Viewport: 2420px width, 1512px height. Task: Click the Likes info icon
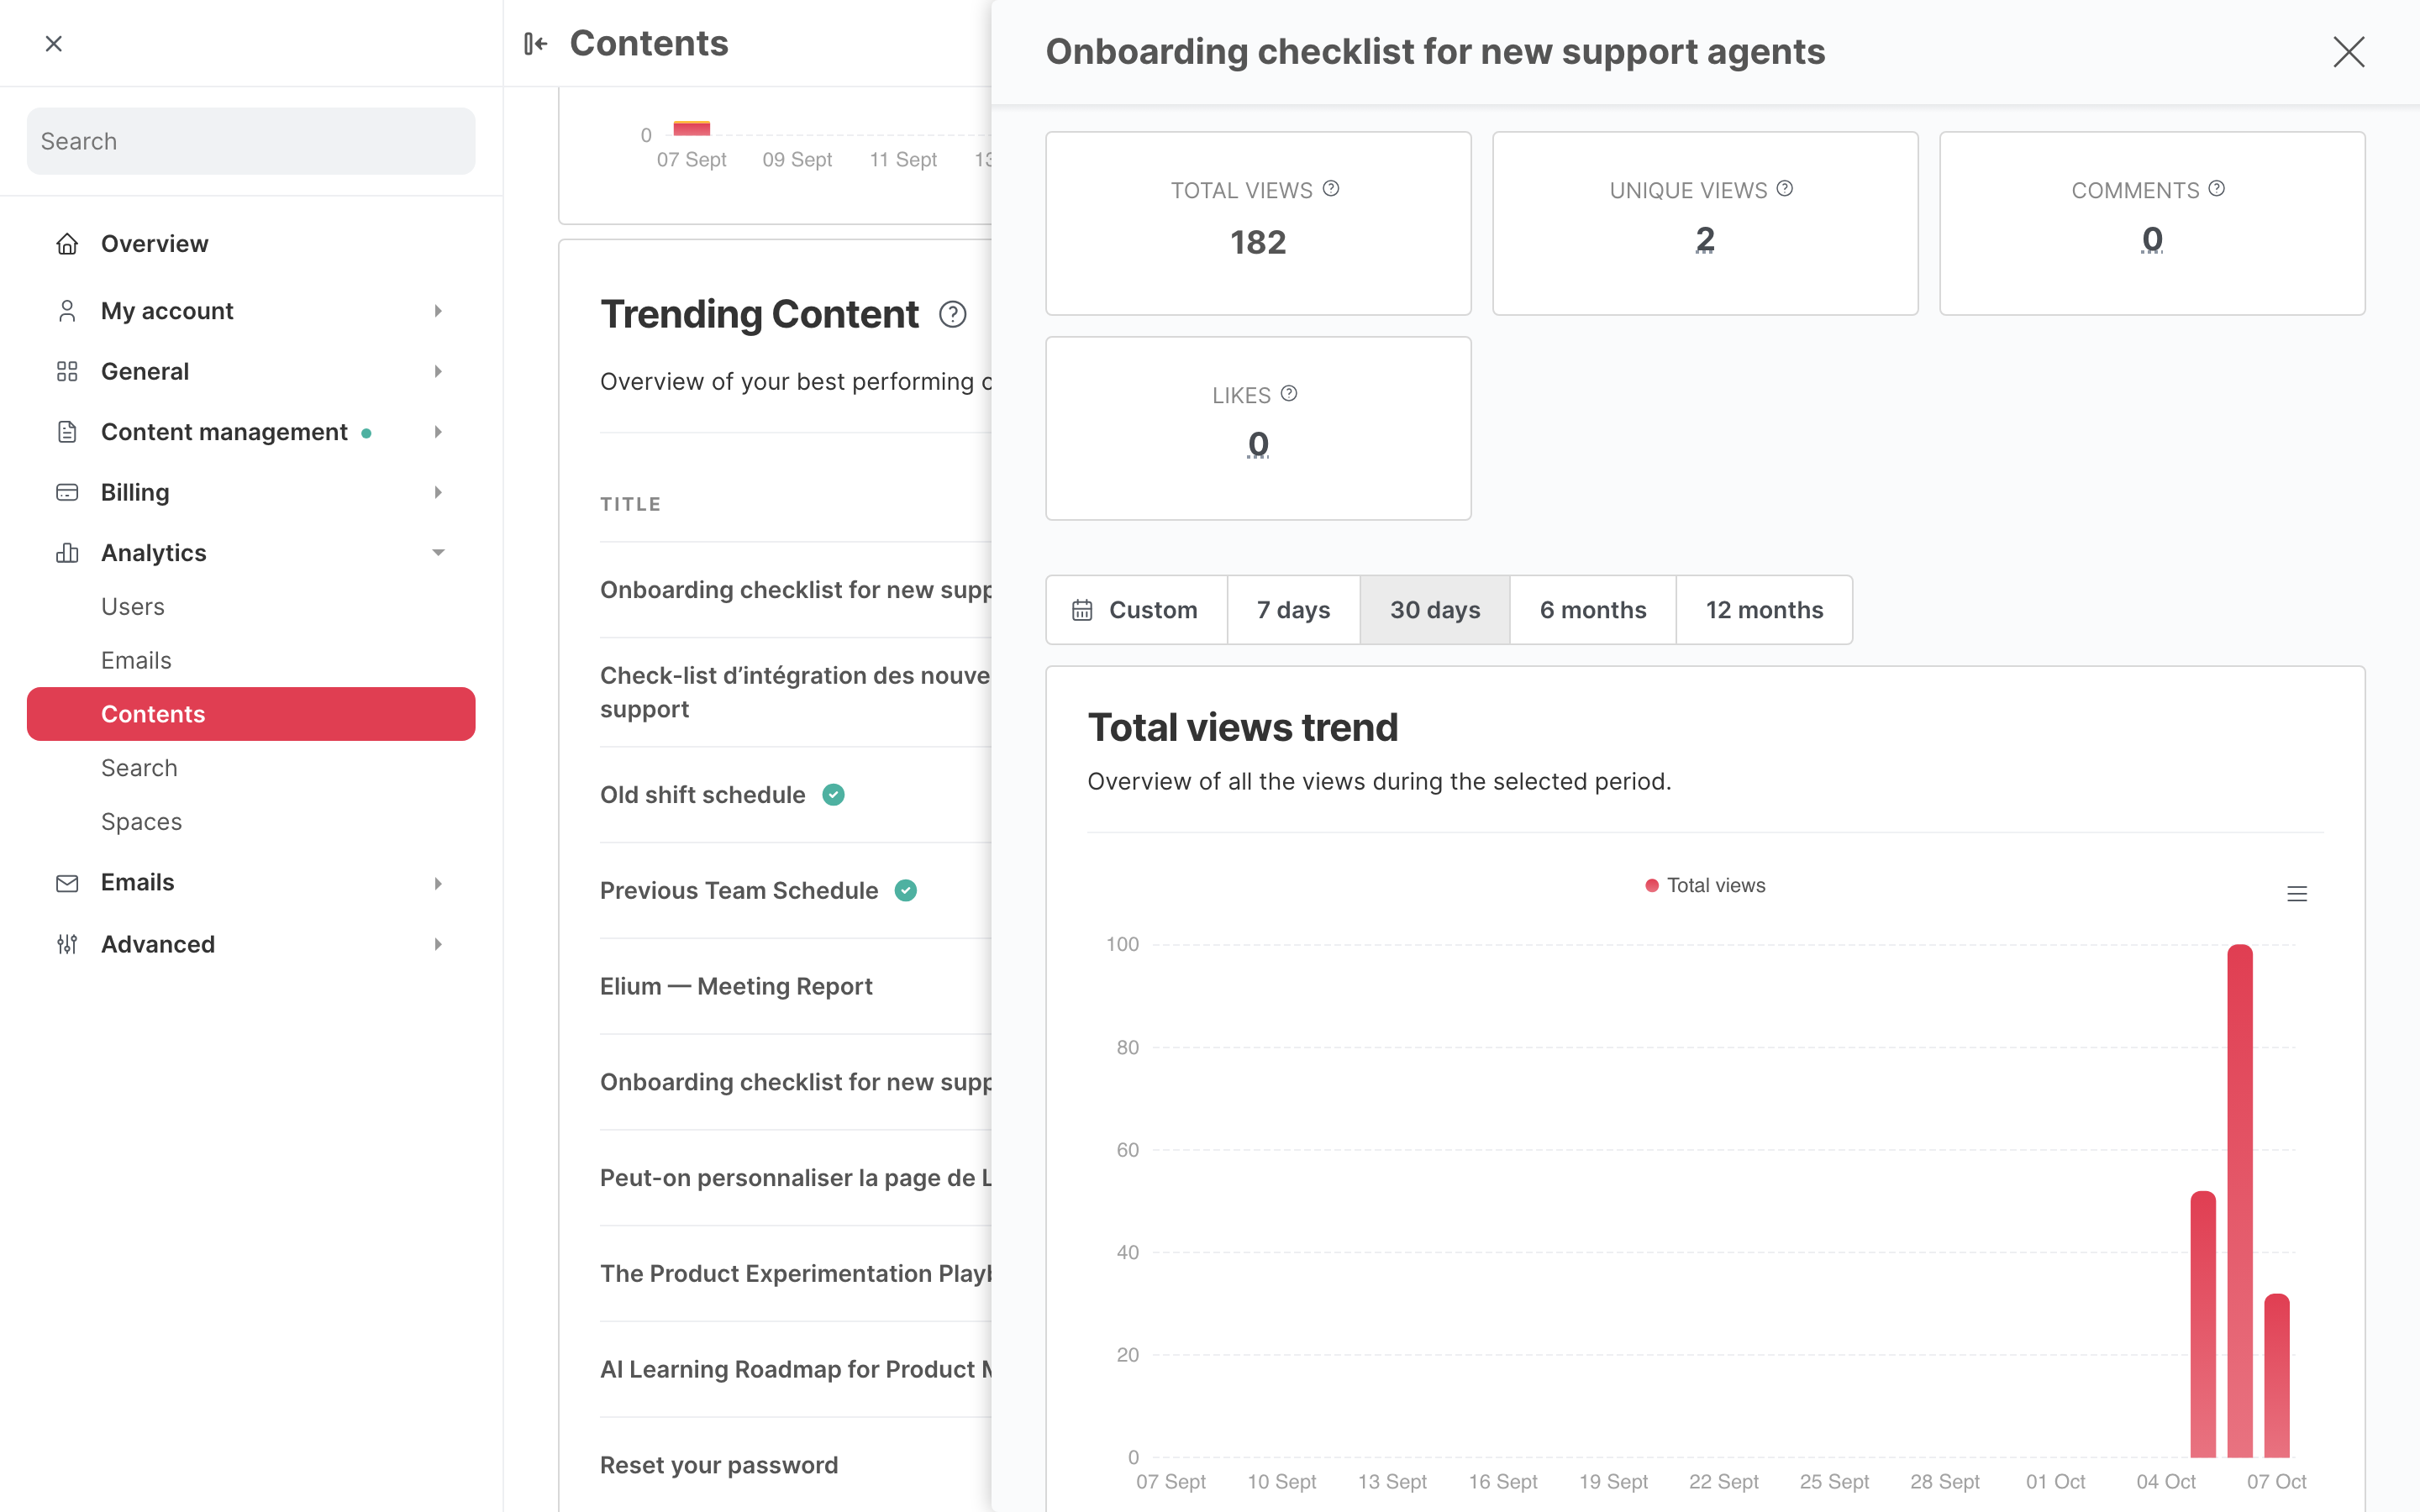coord(1289,393)
